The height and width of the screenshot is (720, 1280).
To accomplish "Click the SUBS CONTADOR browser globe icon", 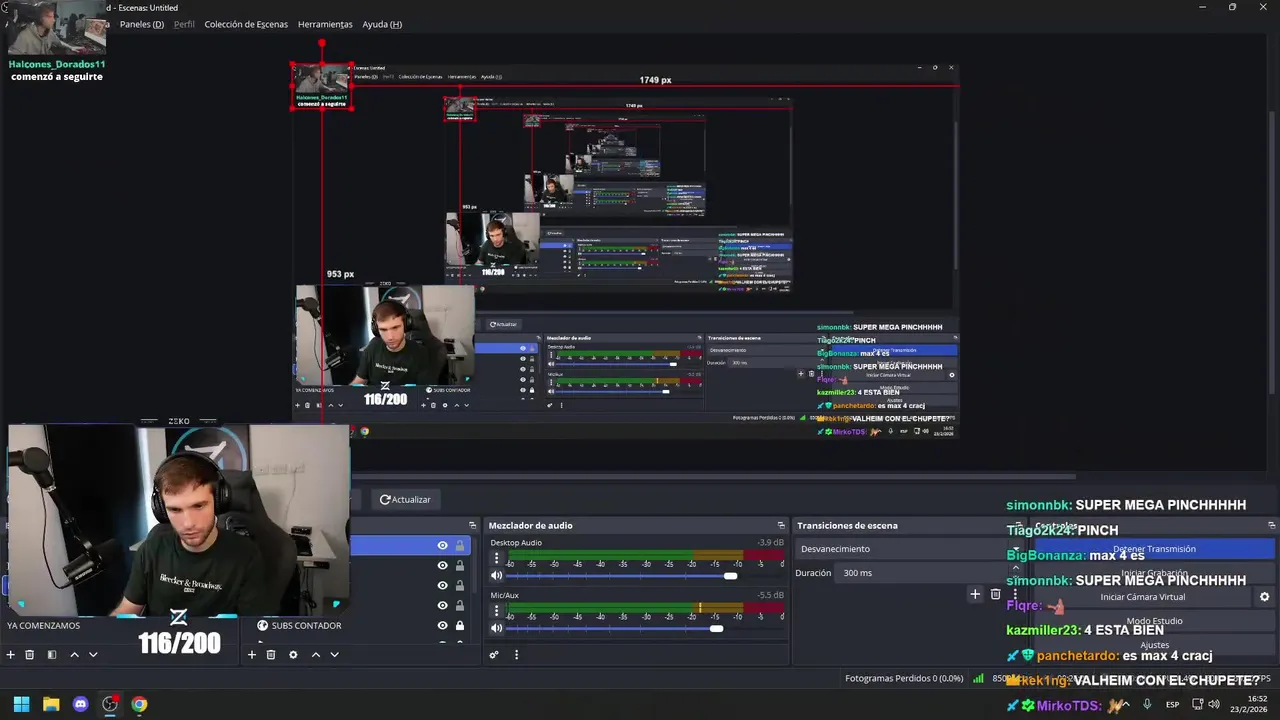I will coord(263,625).
